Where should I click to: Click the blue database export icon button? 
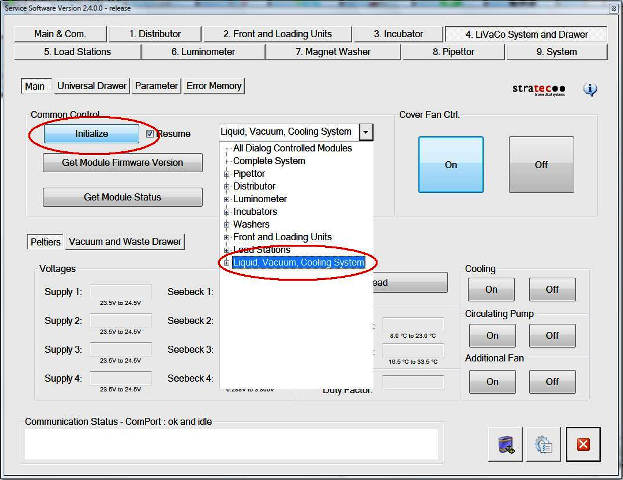(506, 444)
